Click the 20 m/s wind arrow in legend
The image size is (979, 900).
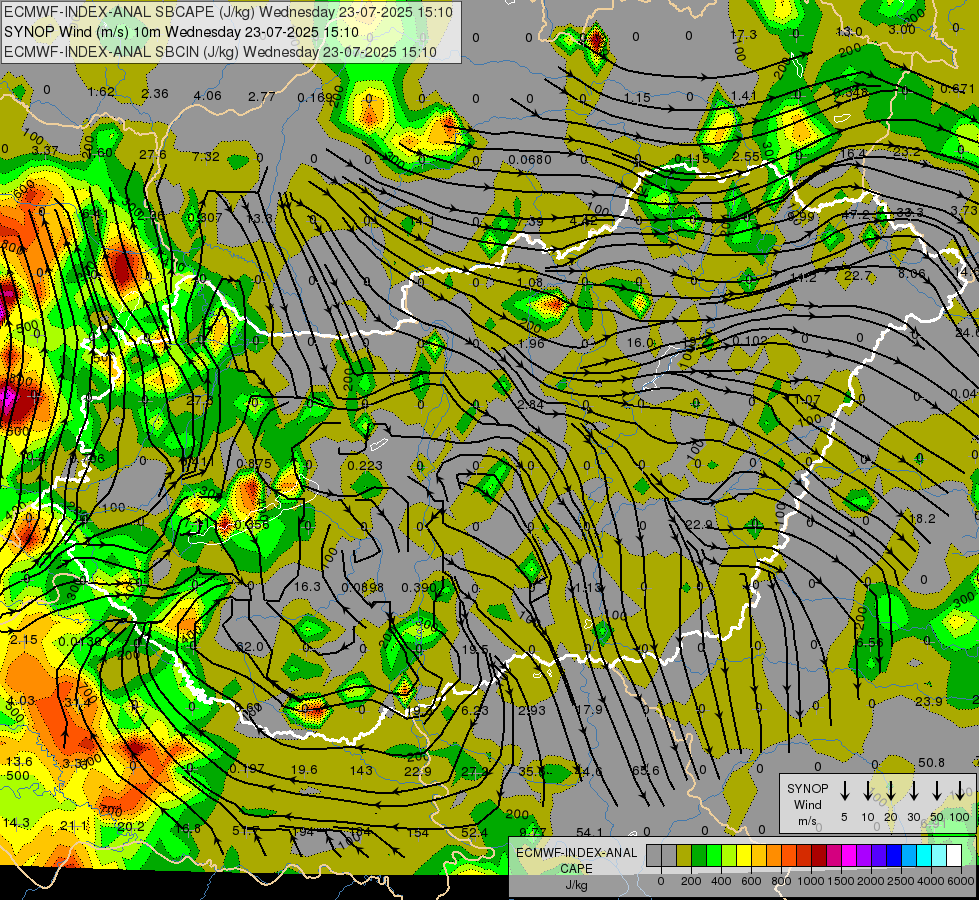890,790
